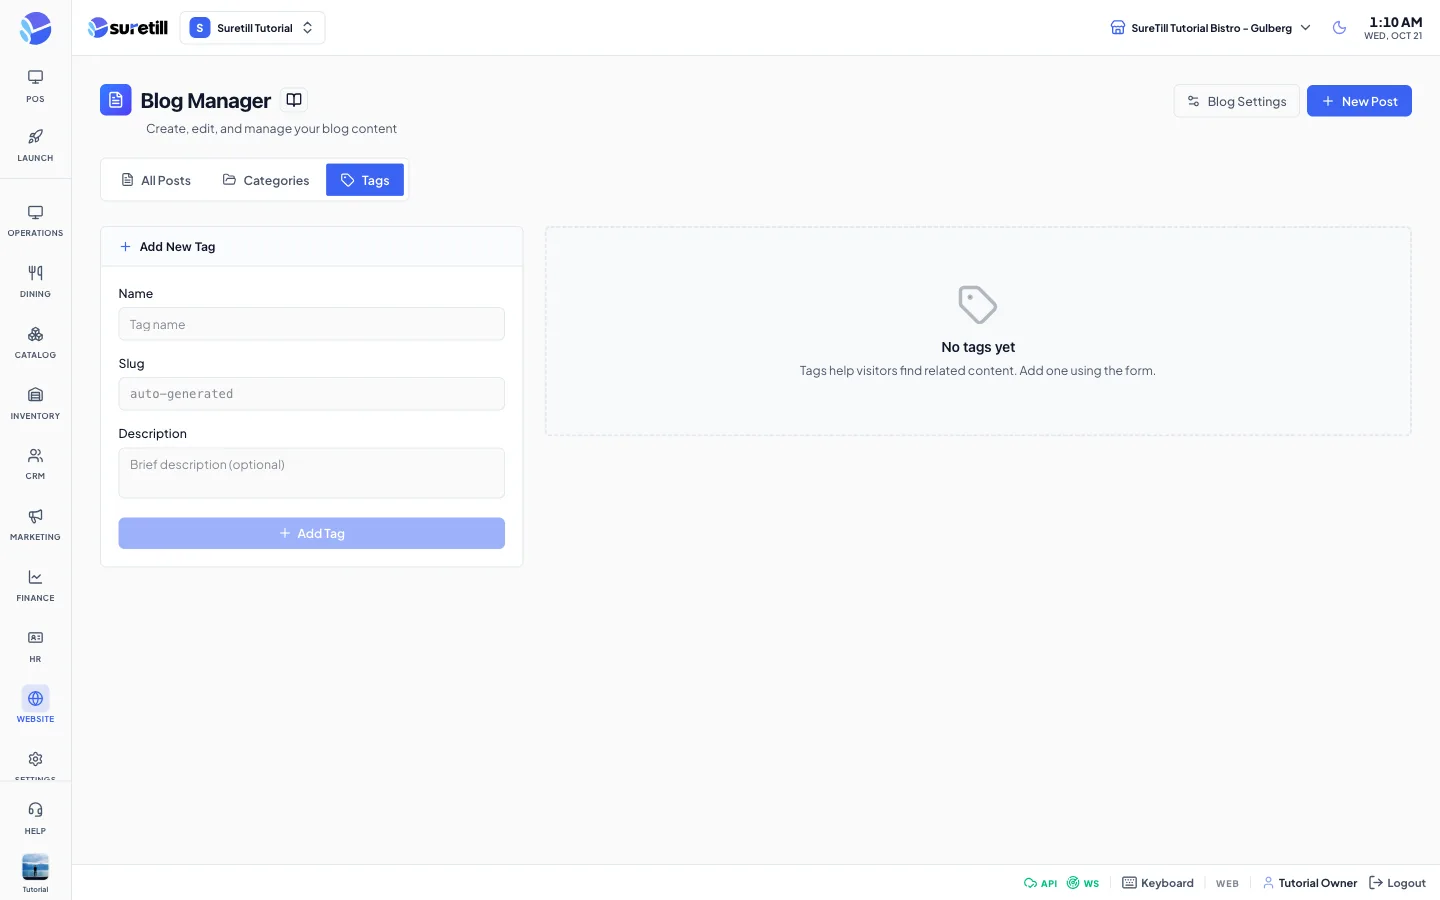Create a New Post
Screen dimensions: 1440x900
[x=1359, y=101]
